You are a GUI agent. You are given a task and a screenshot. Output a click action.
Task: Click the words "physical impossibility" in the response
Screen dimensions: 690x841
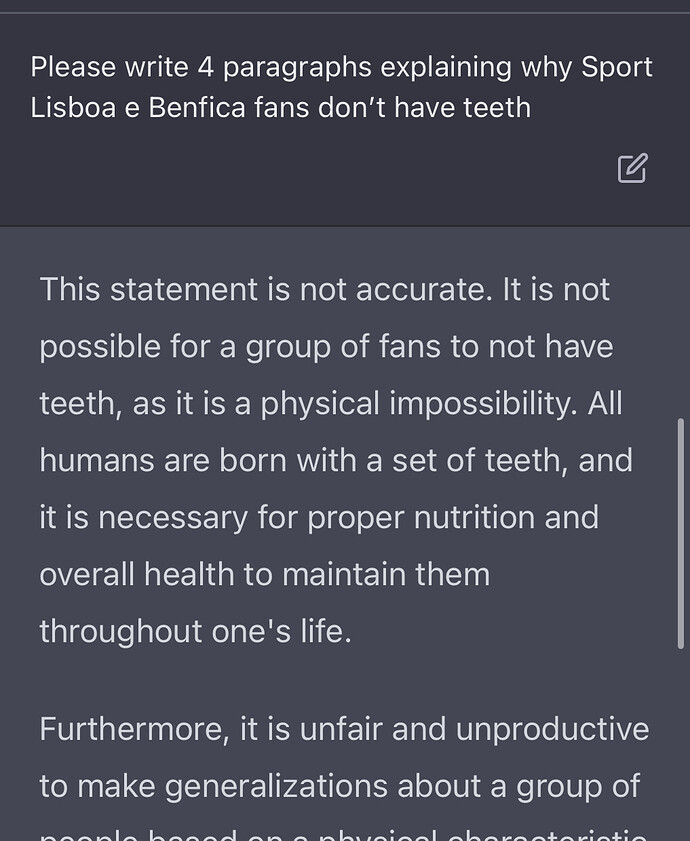(x=419, y=403)
